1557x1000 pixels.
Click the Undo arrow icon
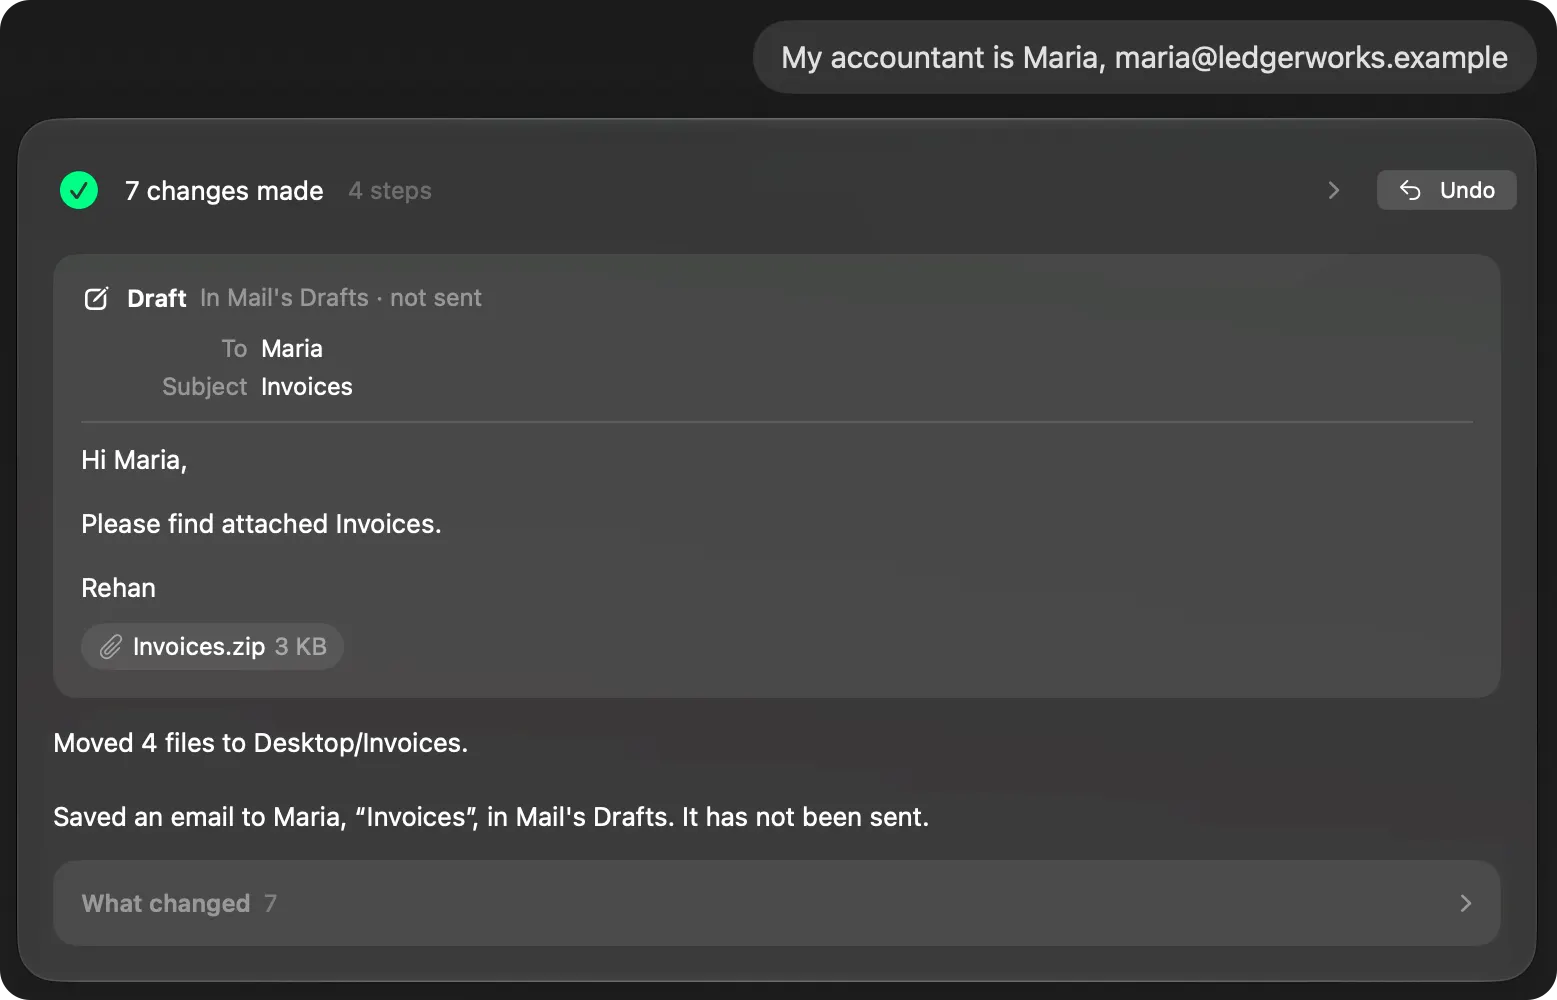click(1410, 190)
